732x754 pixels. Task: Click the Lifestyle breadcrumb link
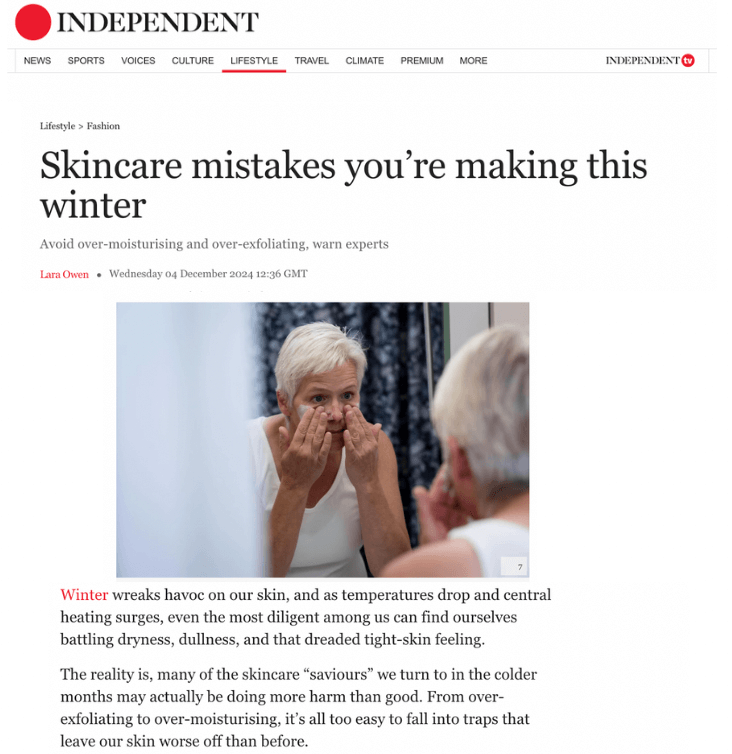(58, 126)
